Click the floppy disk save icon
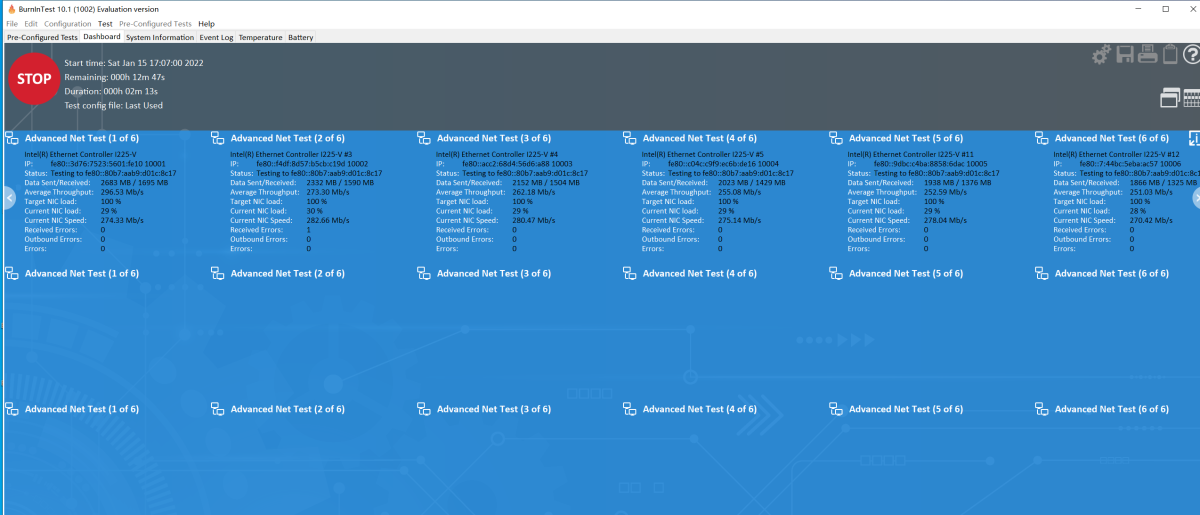This screenshot has width=1200, height=515. 1125,55
